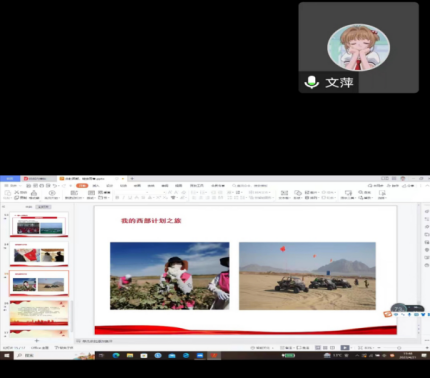Select the highlighted Home ribbon tab
This screenshot has width=430, height=378.
click(82, 185)
